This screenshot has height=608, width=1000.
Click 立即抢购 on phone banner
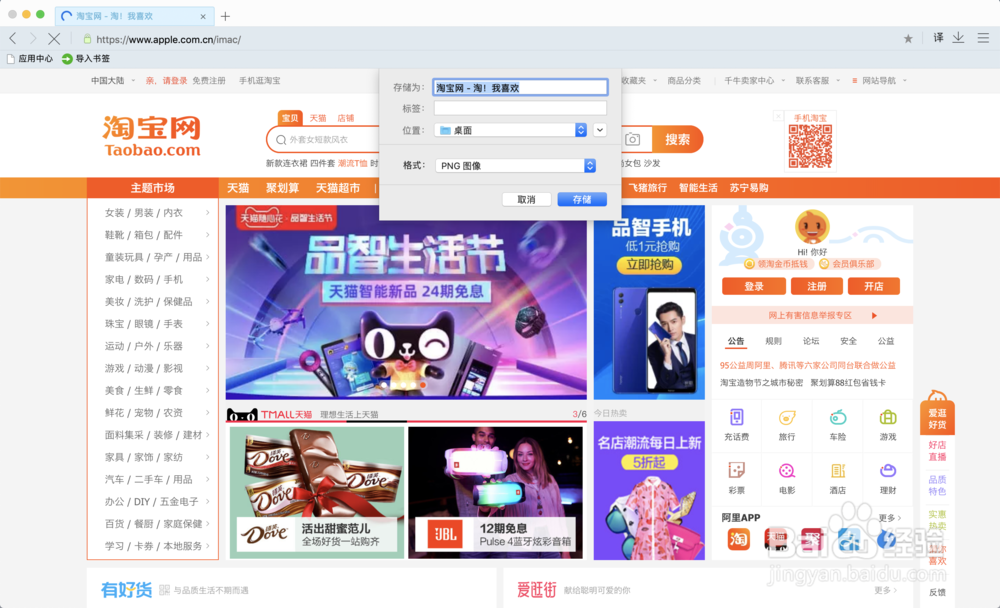(x=649, y=265)
